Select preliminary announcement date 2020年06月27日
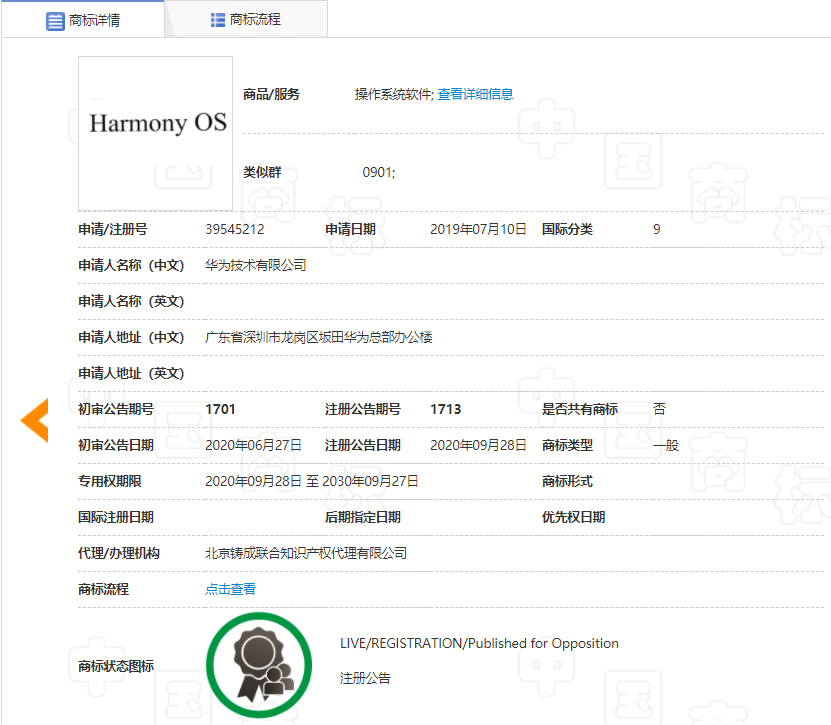Image resolution: width=831 pixels, height=725 pixels. (x=253, y=445)
